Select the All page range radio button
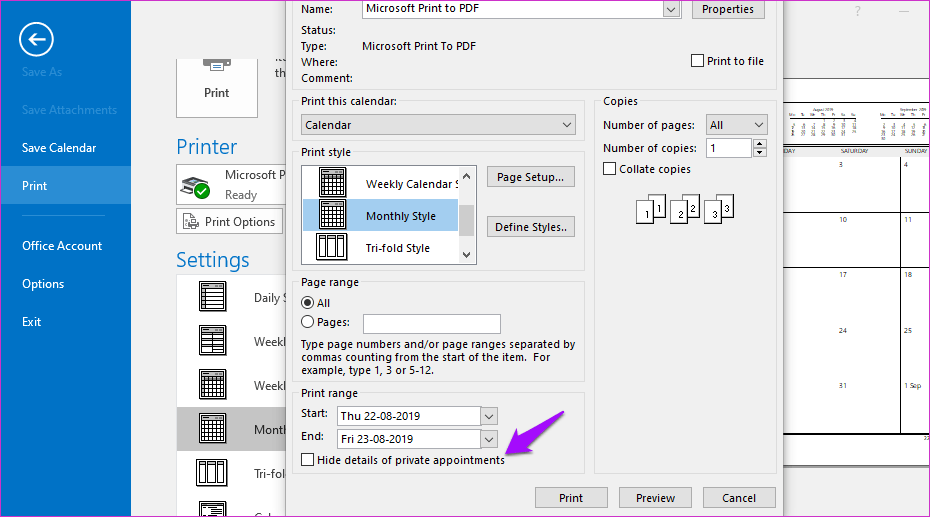The height and width of the screenshot is (517, 930). [307, 302]
